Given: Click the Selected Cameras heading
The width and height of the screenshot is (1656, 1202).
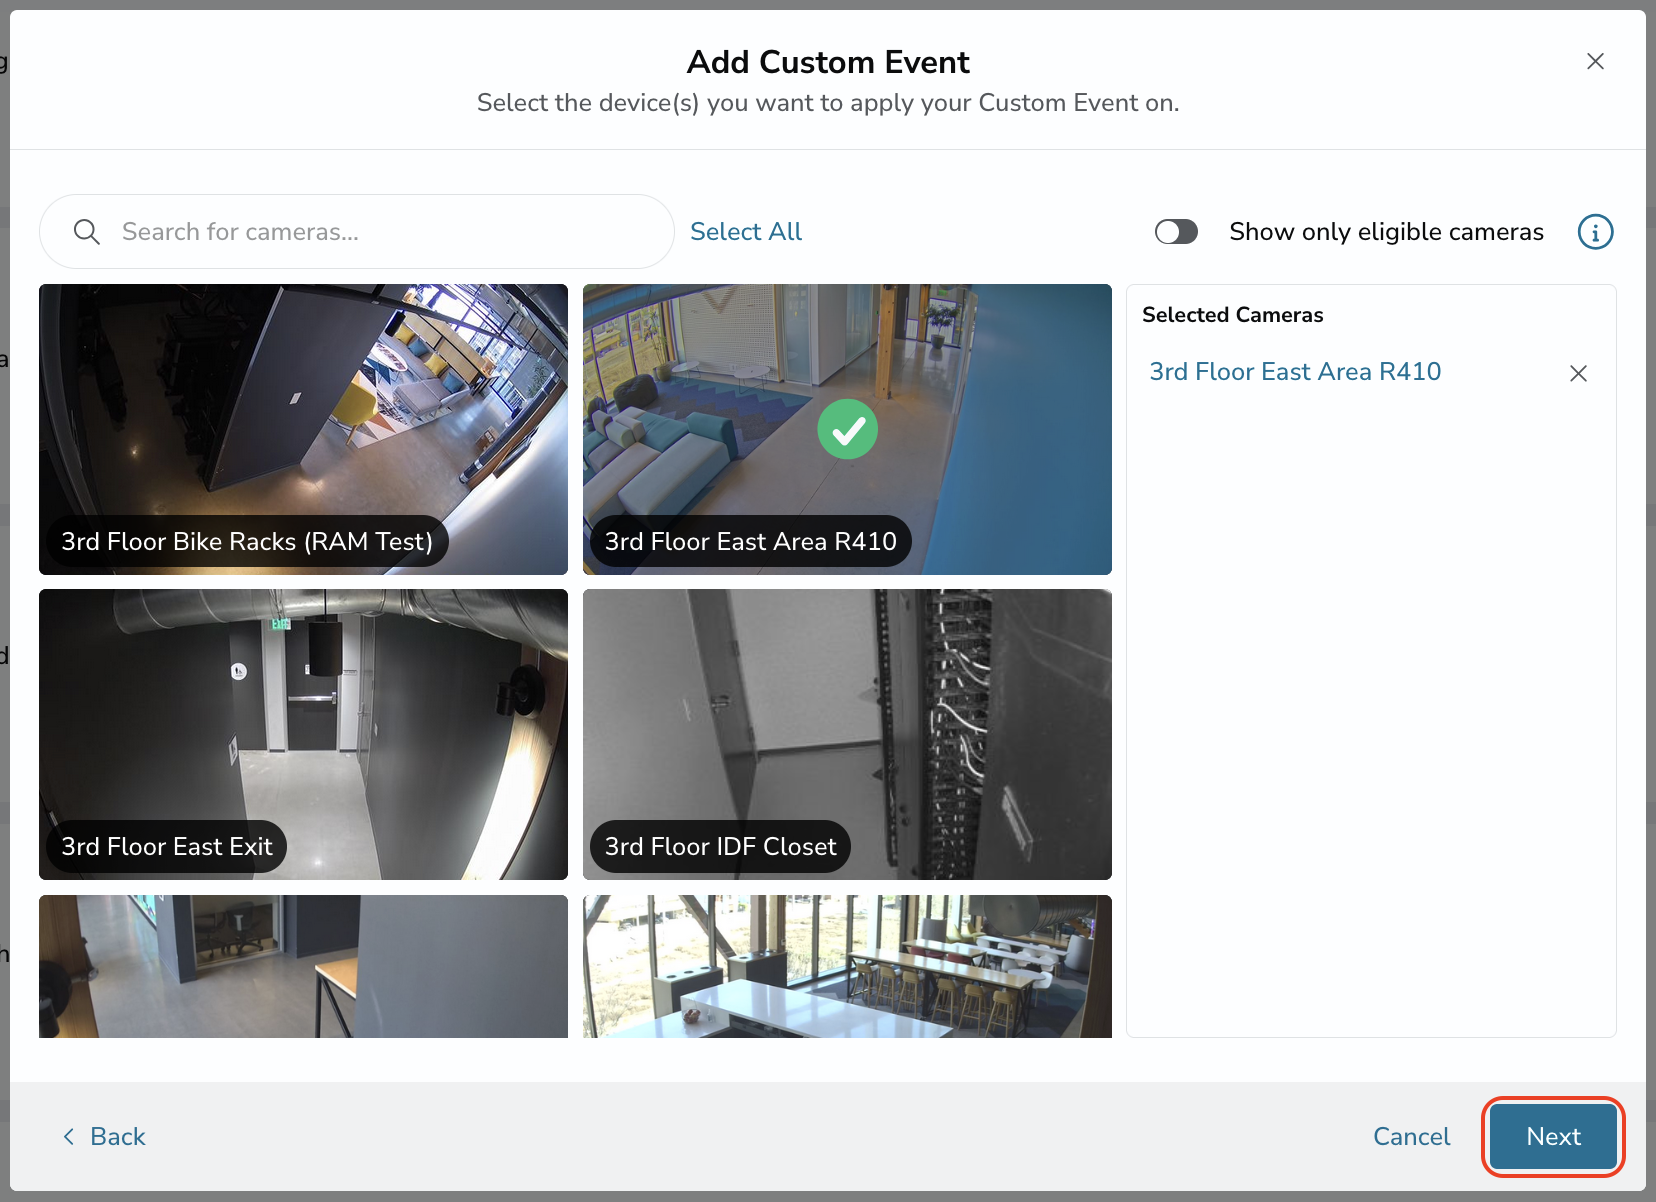Looking at the screenshot, I should 1232,315.
